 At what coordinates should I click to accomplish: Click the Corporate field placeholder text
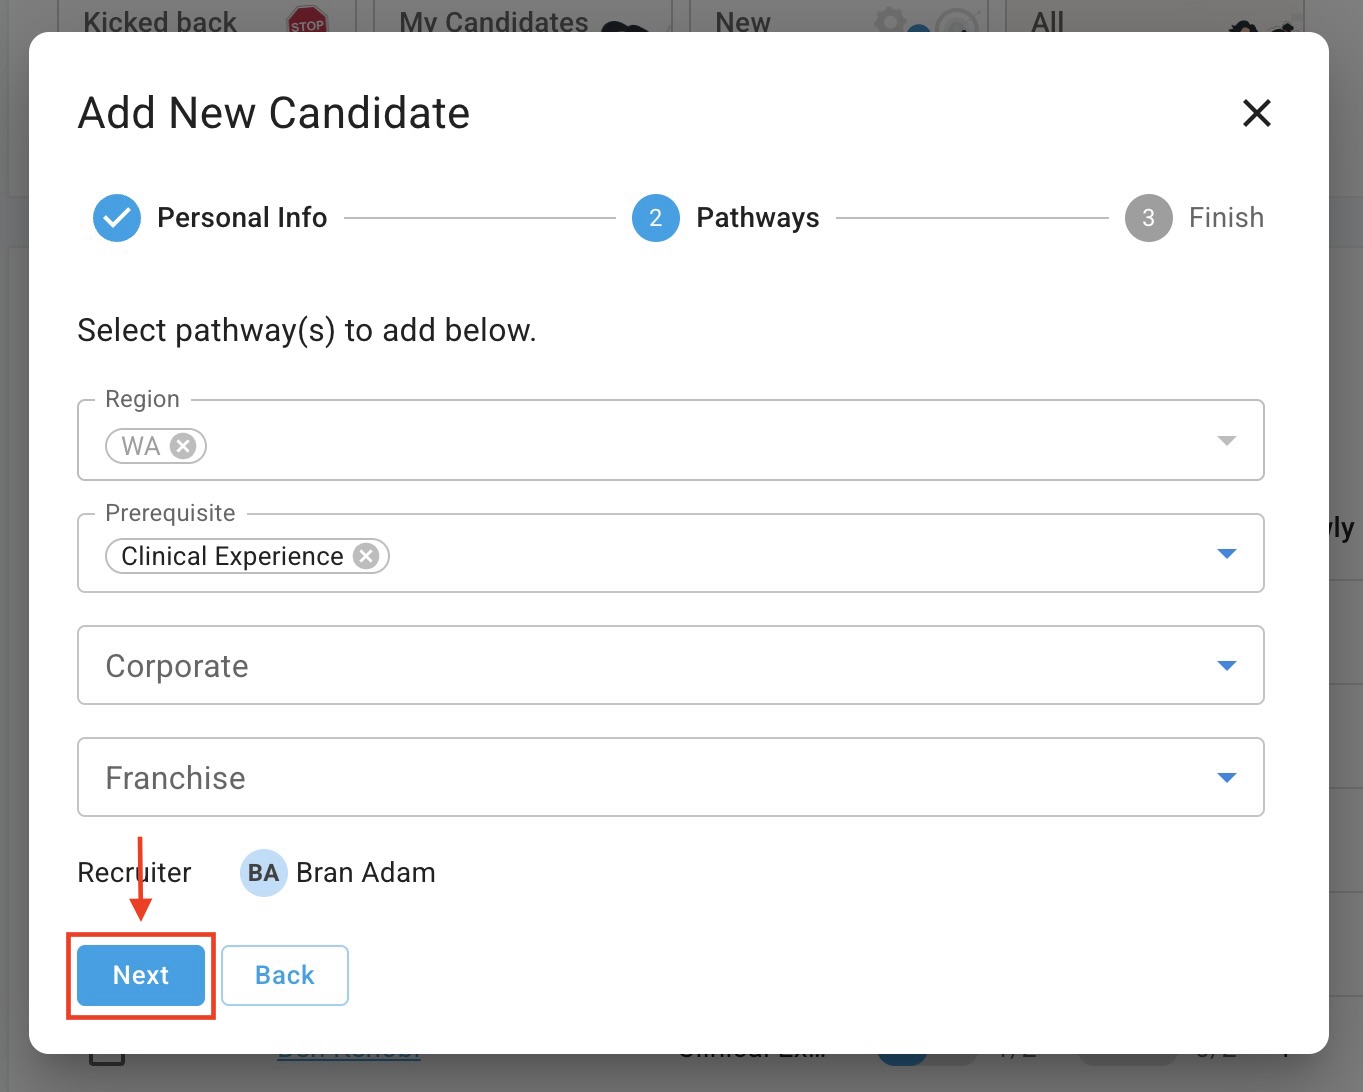[x=177, y=666]
